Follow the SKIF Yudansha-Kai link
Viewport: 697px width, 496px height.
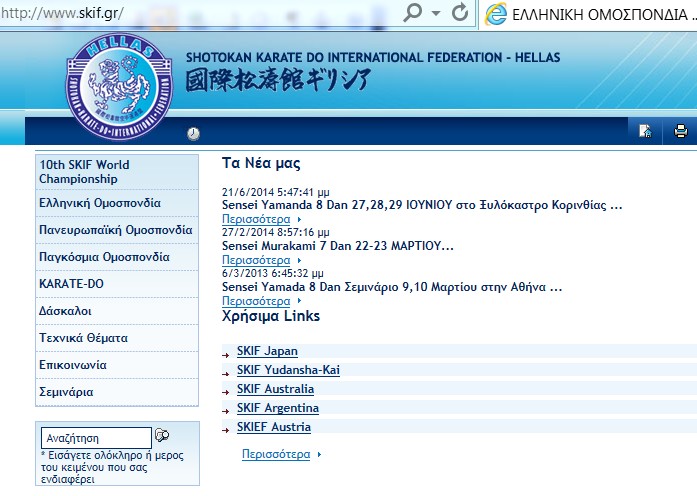click(288, 370)
